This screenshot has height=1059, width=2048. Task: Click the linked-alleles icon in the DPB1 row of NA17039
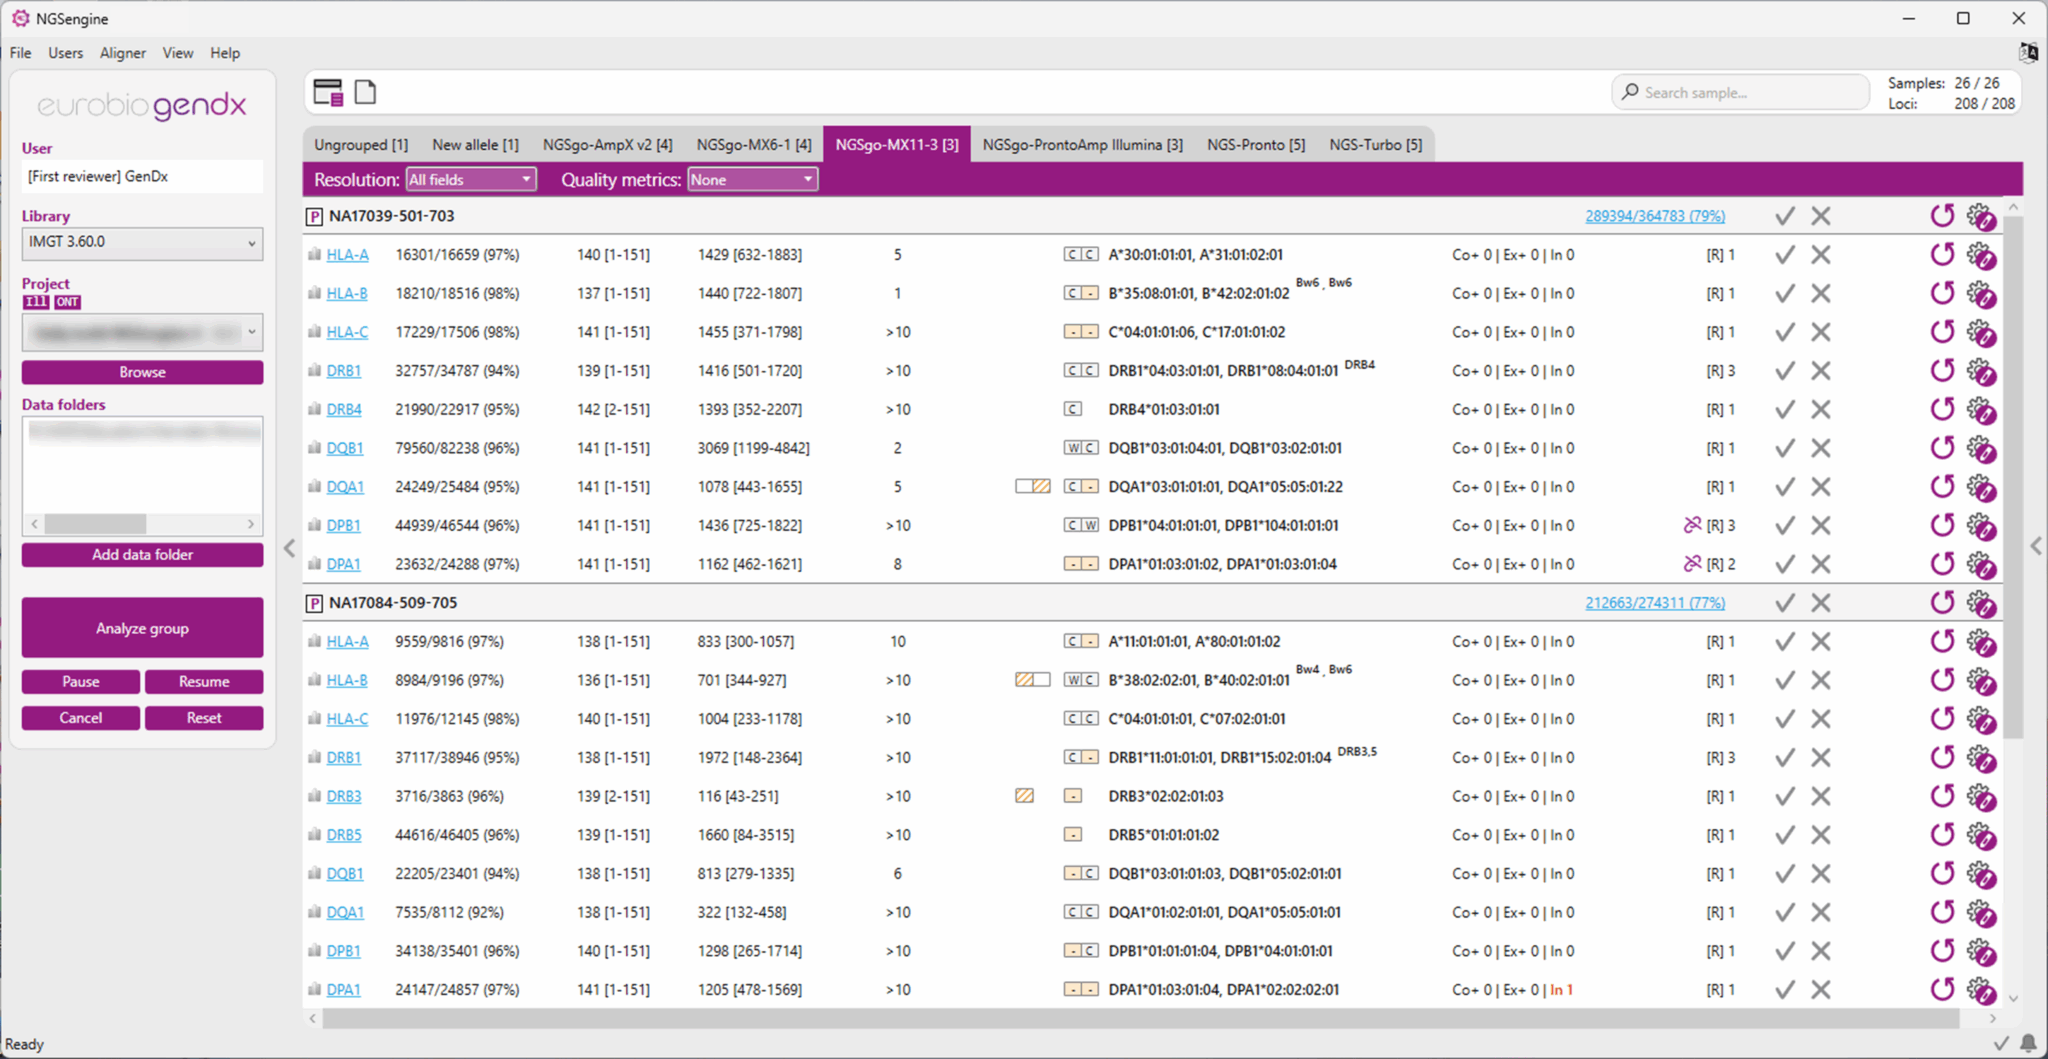point(1691,525)
